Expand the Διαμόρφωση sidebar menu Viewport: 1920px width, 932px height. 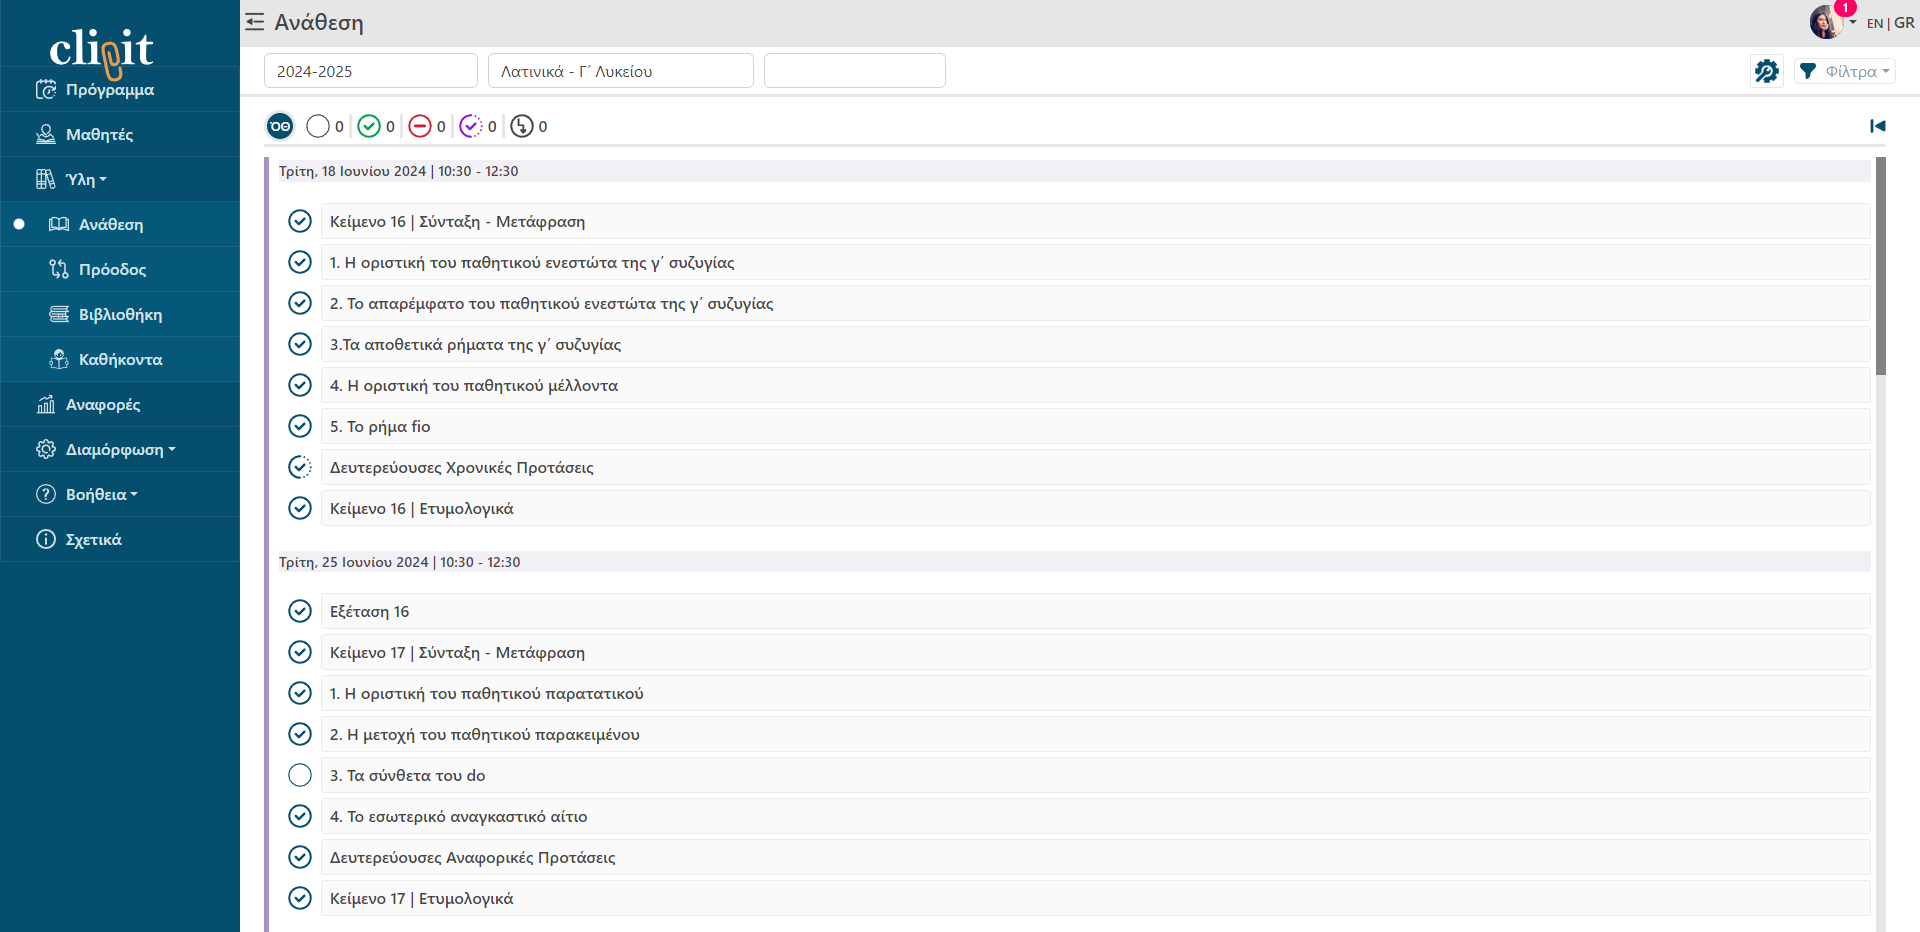114,450
